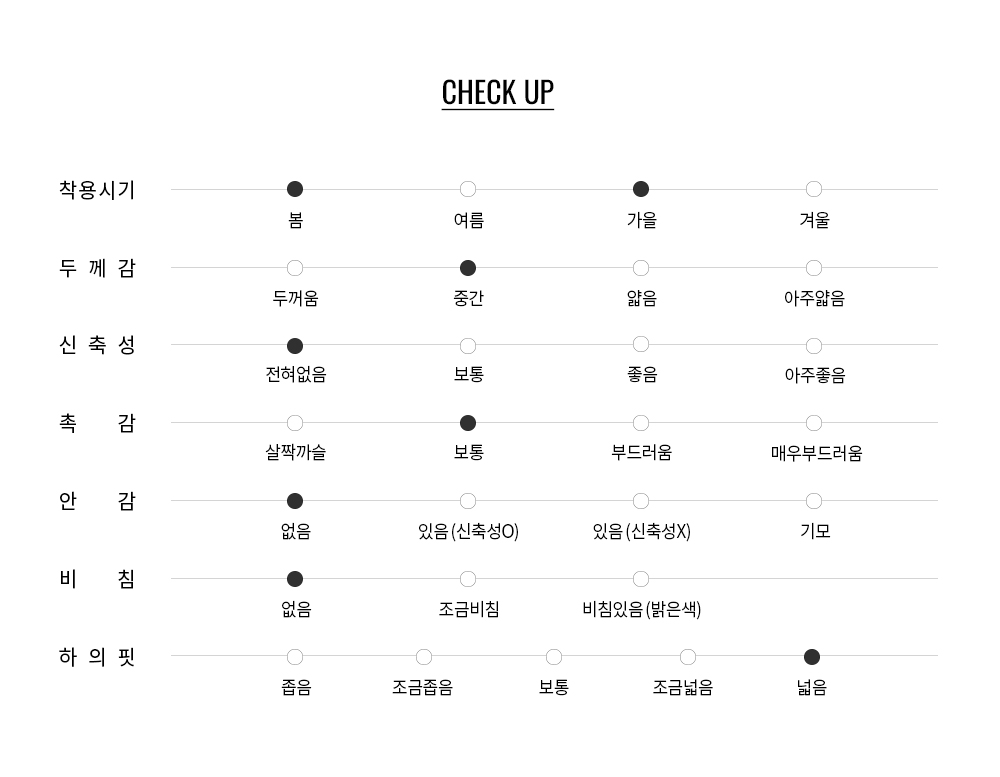Choose the 있음 (신축성O) lining dot
This screenshot has width=1000, height=777.
pos(468,501)
